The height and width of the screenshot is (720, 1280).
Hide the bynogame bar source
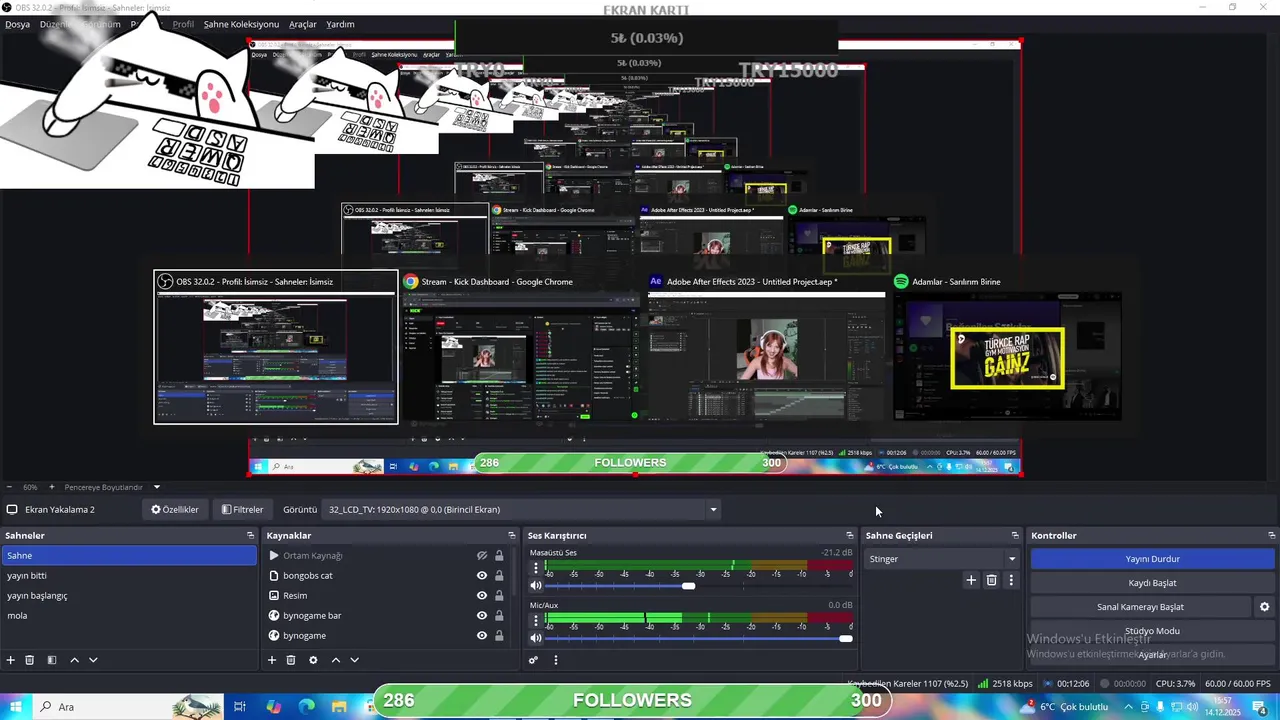(482, 616)
